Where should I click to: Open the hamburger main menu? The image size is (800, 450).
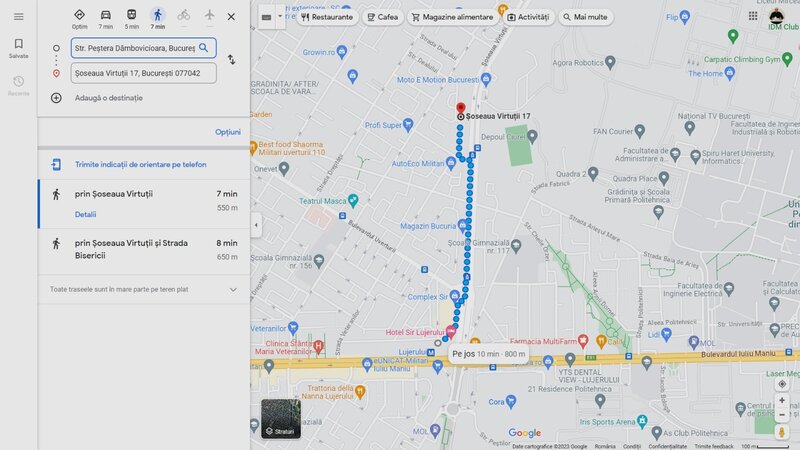(x=18, y=17)
